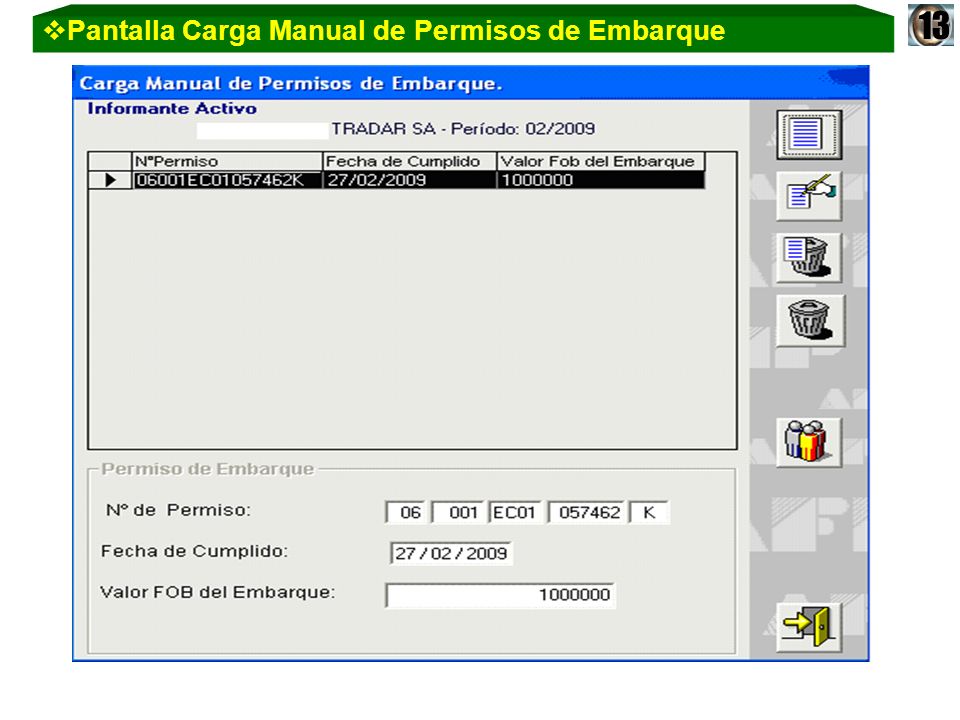
Task: Click the TRADAR SA - Período: 02/2009 text
Action: click(463, 129)
